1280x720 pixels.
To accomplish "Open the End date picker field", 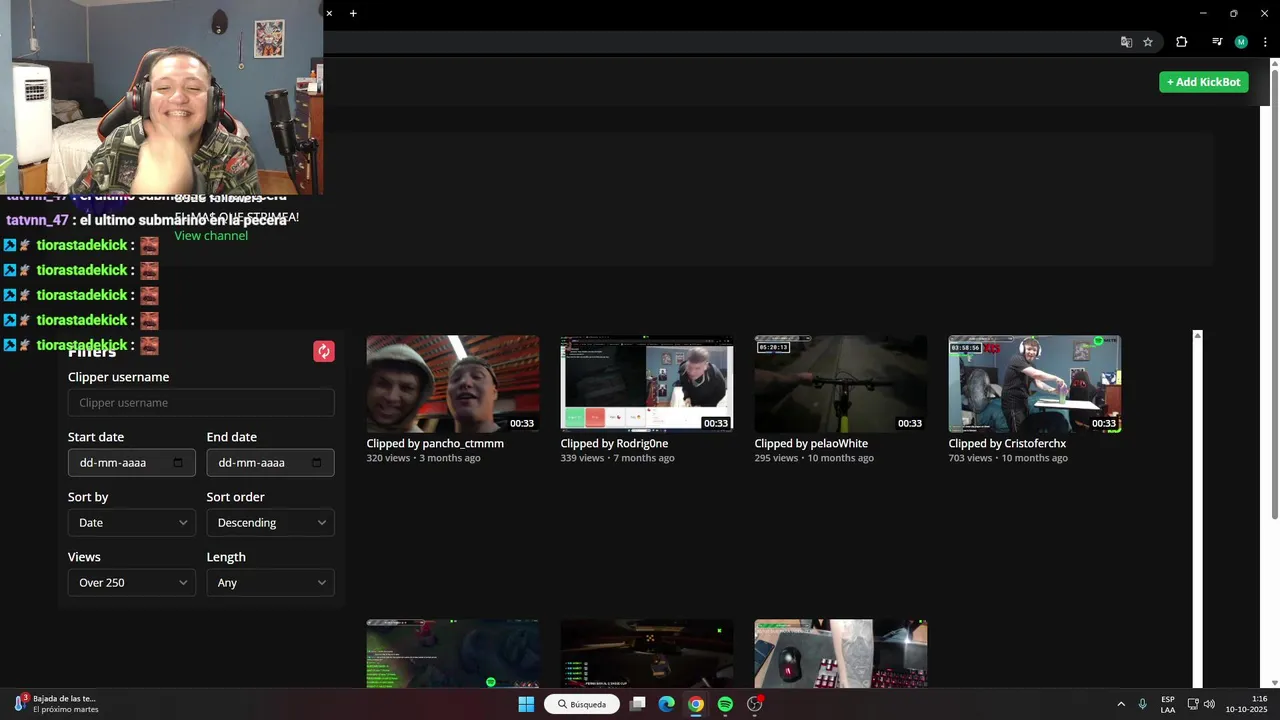I will point(270,463).
